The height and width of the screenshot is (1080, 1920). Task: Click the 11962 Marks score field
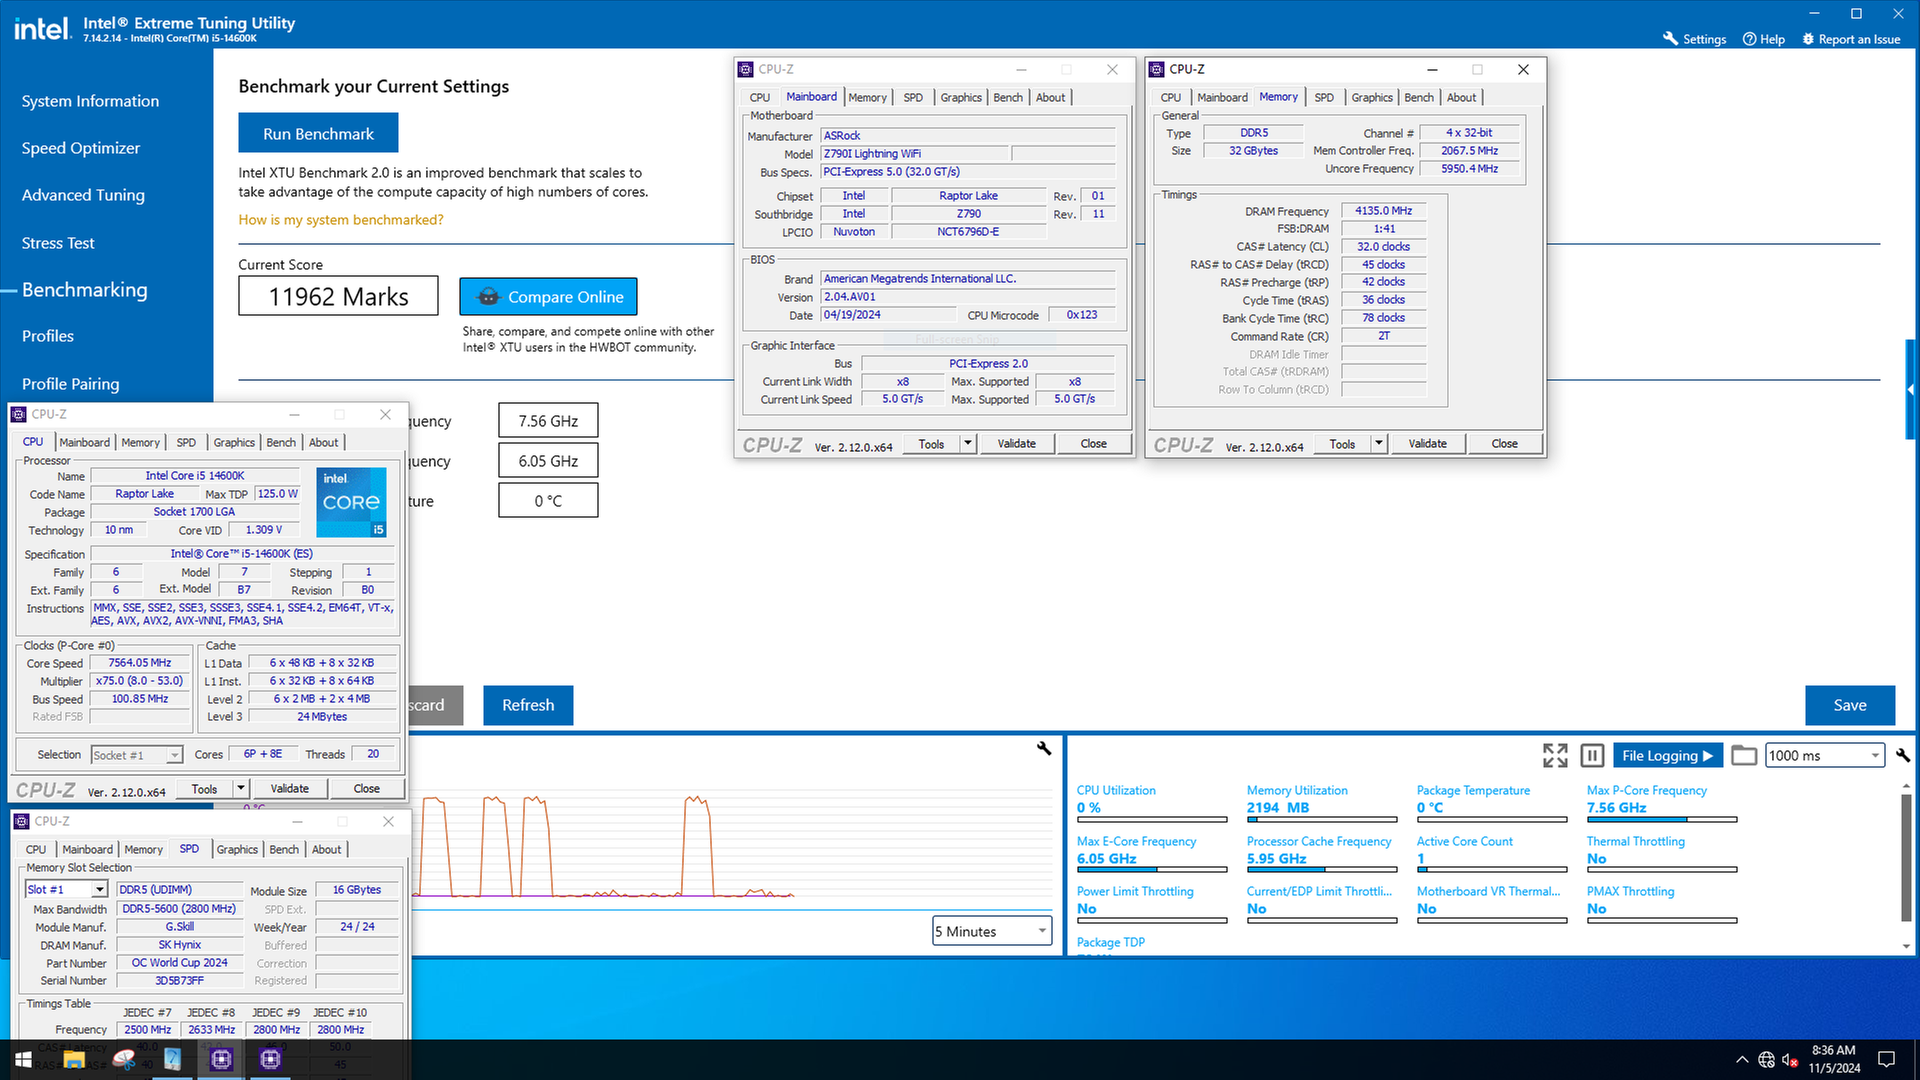[338, 296]
